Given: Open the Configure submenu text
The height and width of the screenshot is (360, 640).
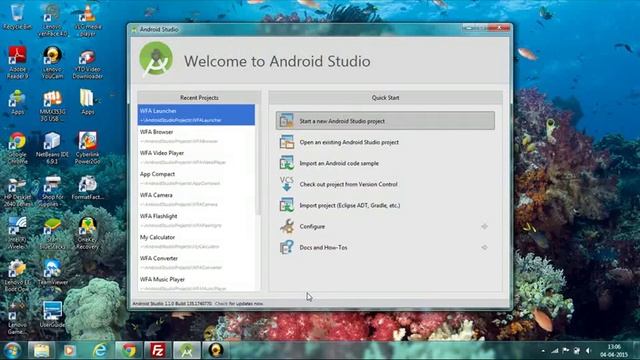Looking at the screenshot, I should click(x=312, y=227).
